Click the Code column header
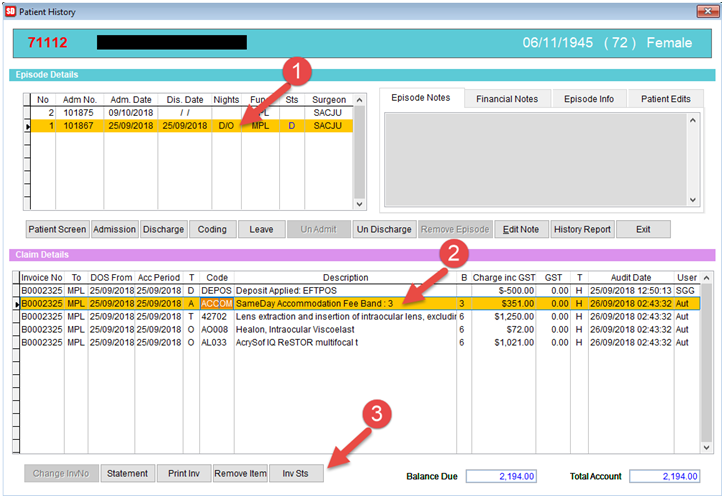Screen dimensions: 724x498 pyautogui.click(x=217, y=278)
